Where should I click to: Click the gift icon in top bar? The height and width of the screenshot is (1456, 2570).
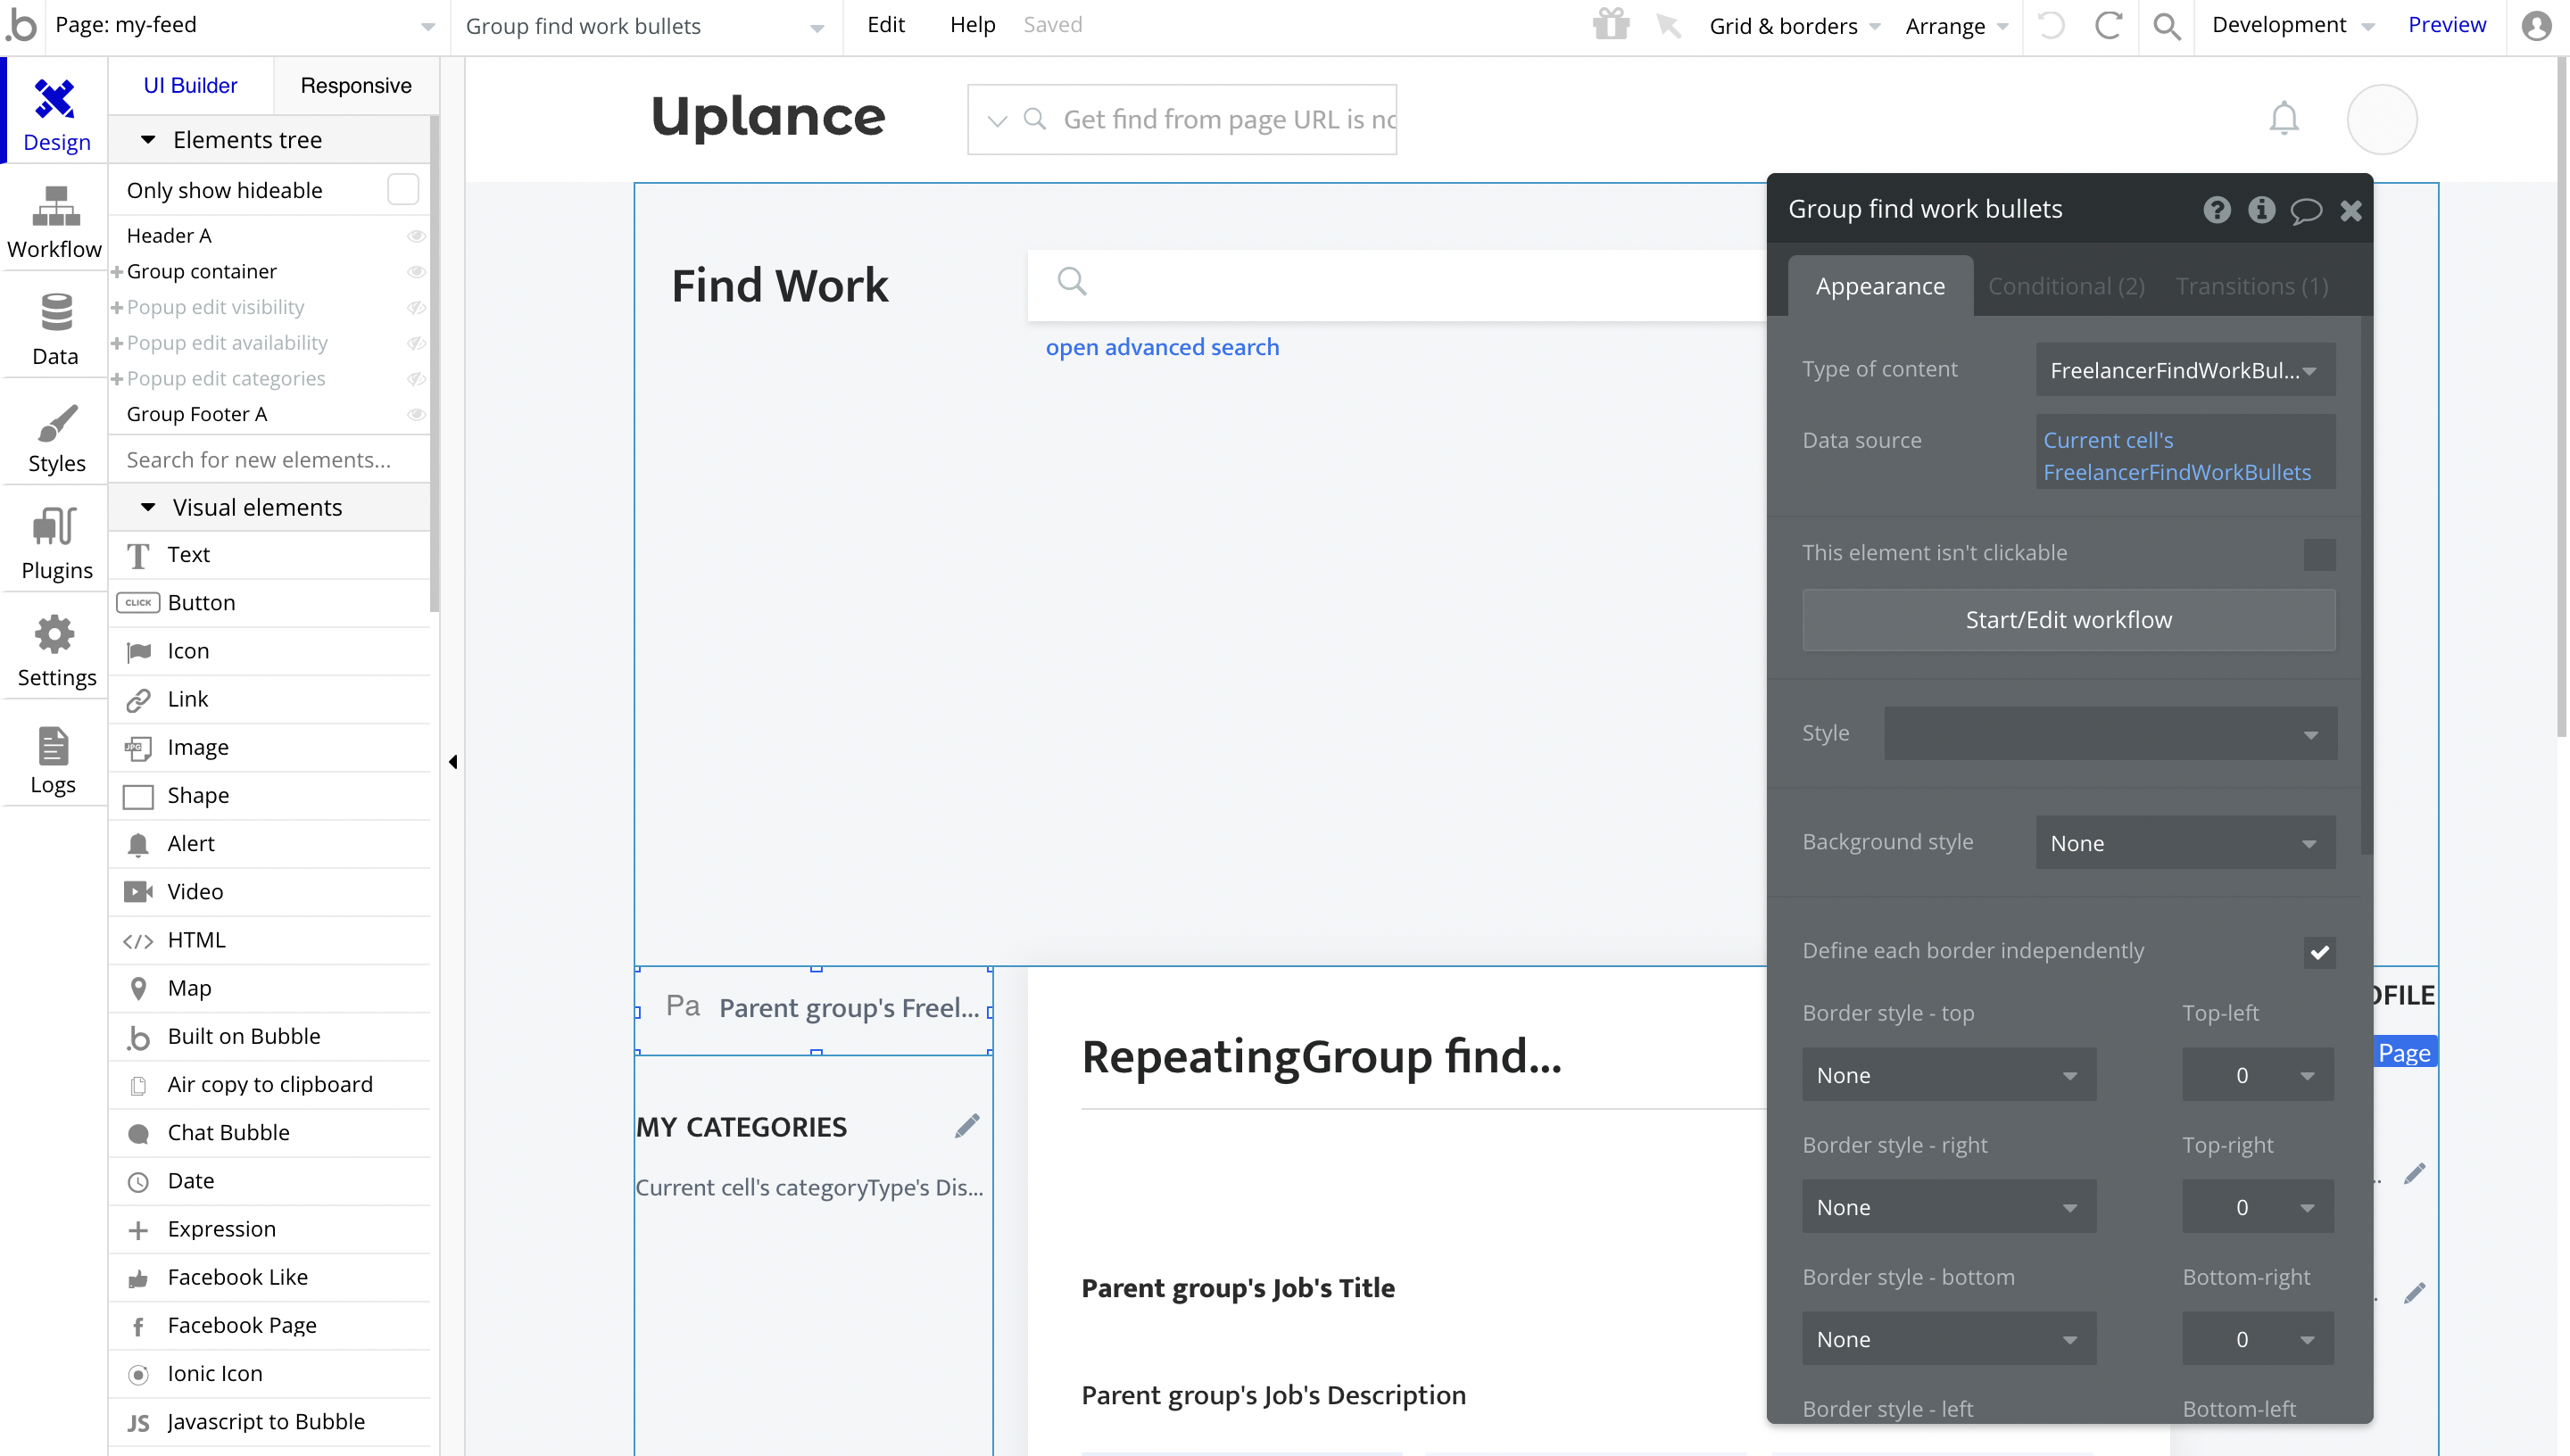tap(1611, 24)
